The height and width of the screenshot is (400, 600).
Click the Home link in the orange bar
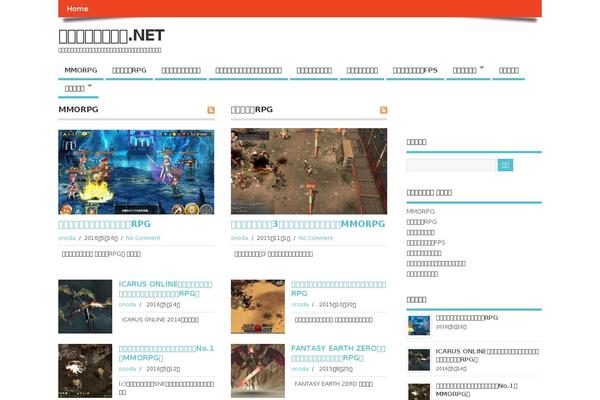coord(77,8)
